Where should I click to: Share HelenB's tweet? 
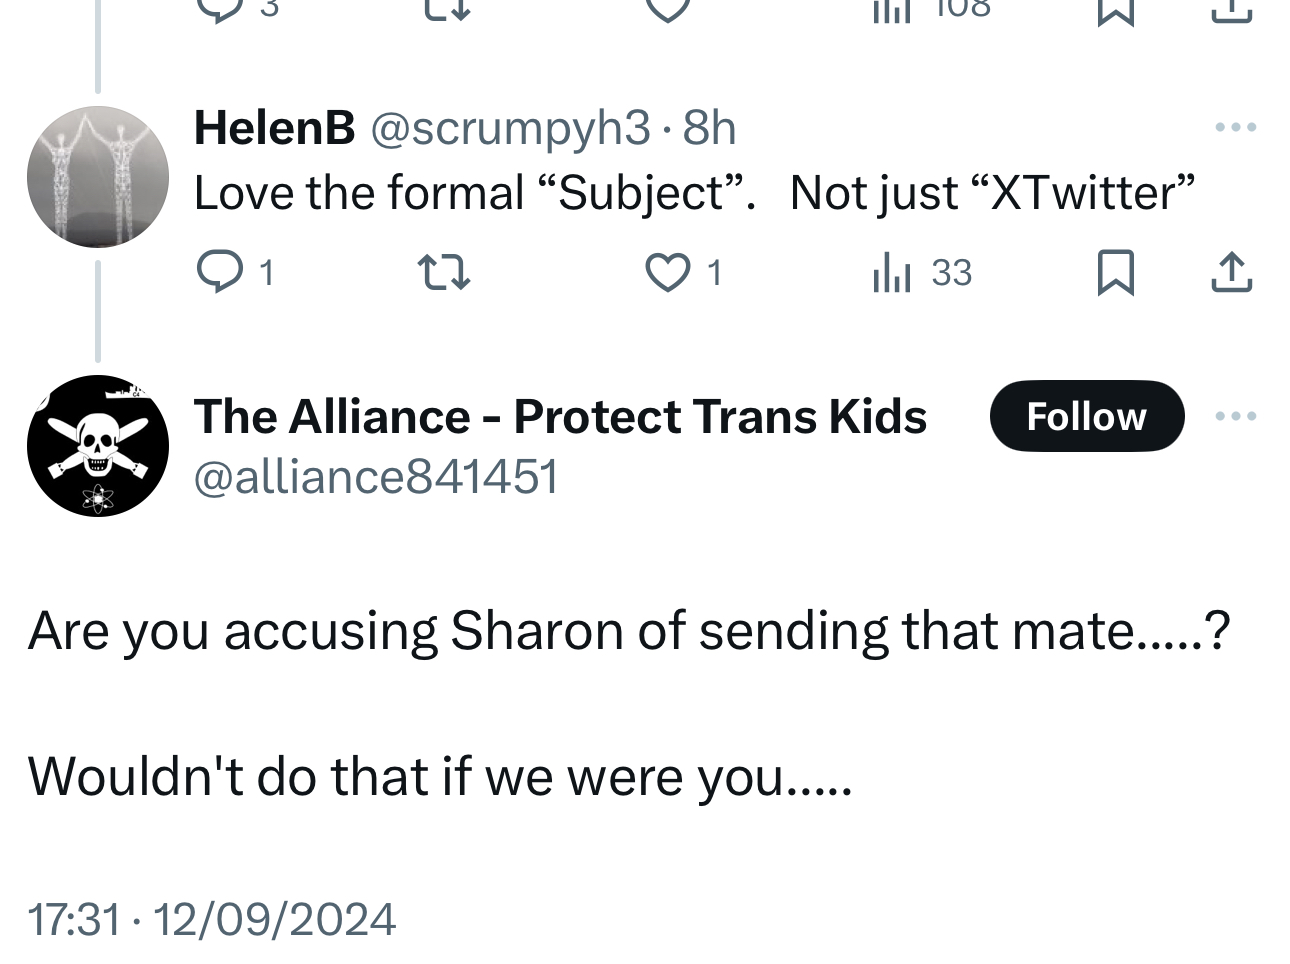[1231, 272]
